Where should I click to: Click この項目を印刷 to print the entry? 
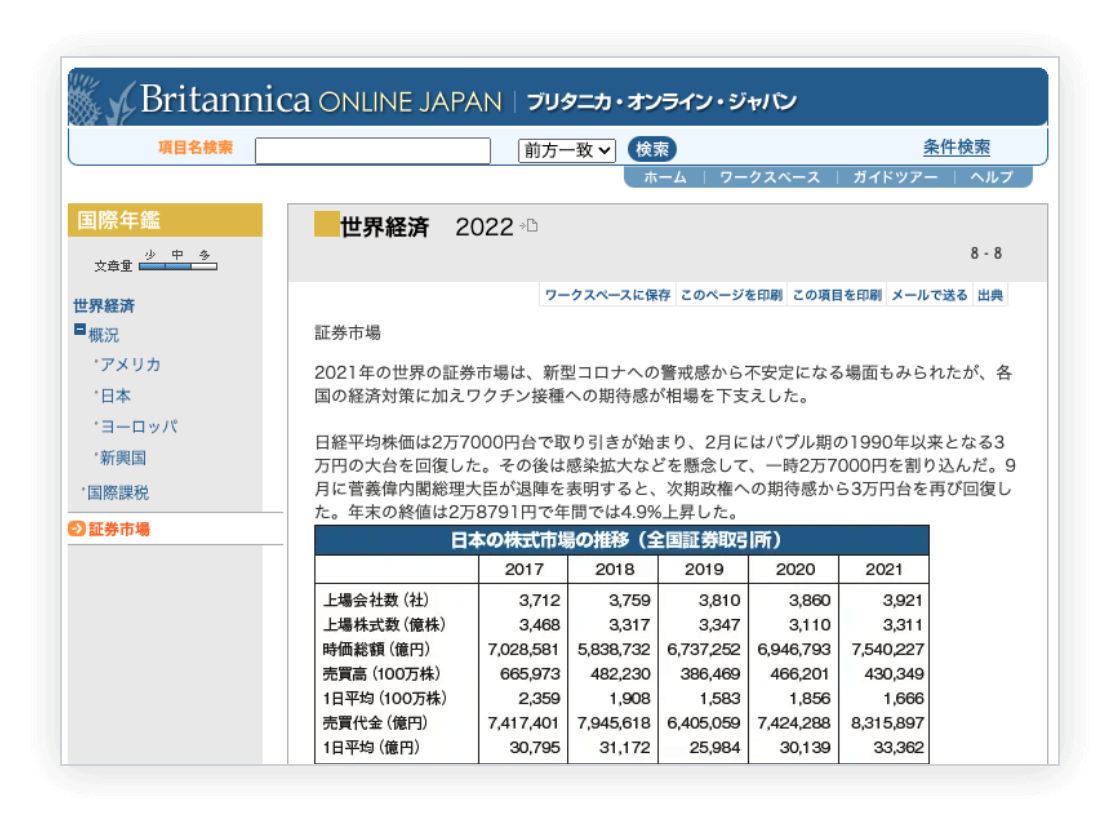coord(836,295)
